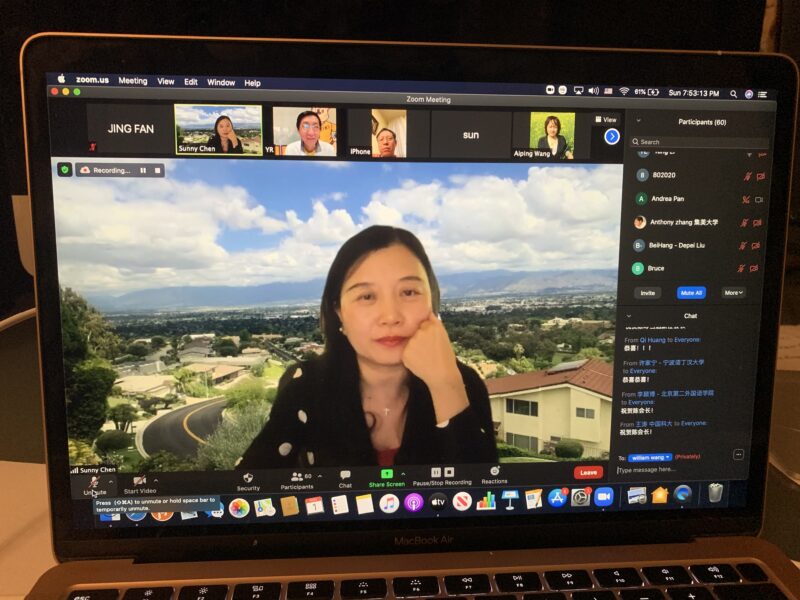Image resolution: width=800 pixels, height=600 pixels.
Task: Open the More dropdown in Participants panel
Action: pyautogui.click(x=734, y=293)
